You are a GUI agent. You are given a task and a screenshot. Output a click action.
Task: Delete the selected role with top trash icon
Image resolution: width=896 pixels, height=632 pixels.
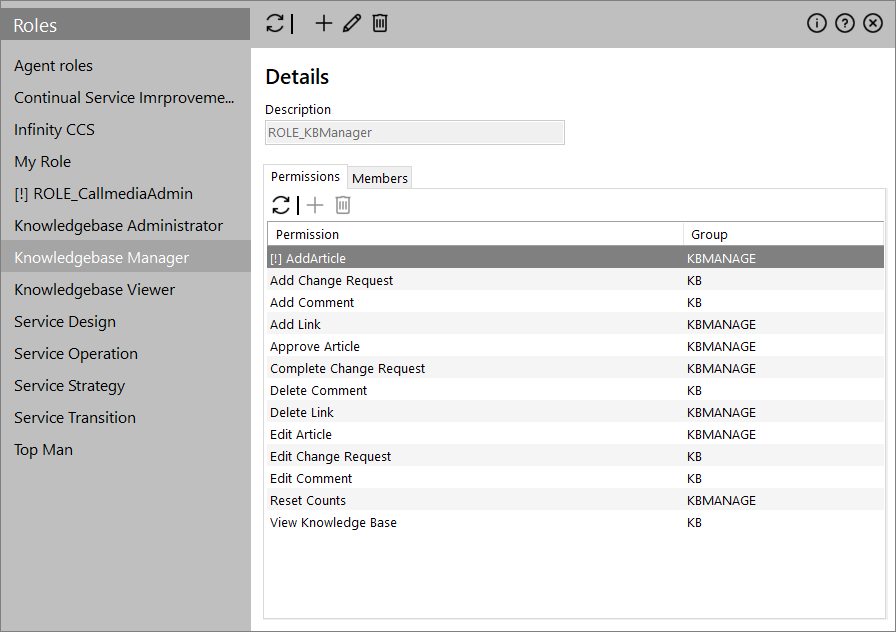coord(379,23)
